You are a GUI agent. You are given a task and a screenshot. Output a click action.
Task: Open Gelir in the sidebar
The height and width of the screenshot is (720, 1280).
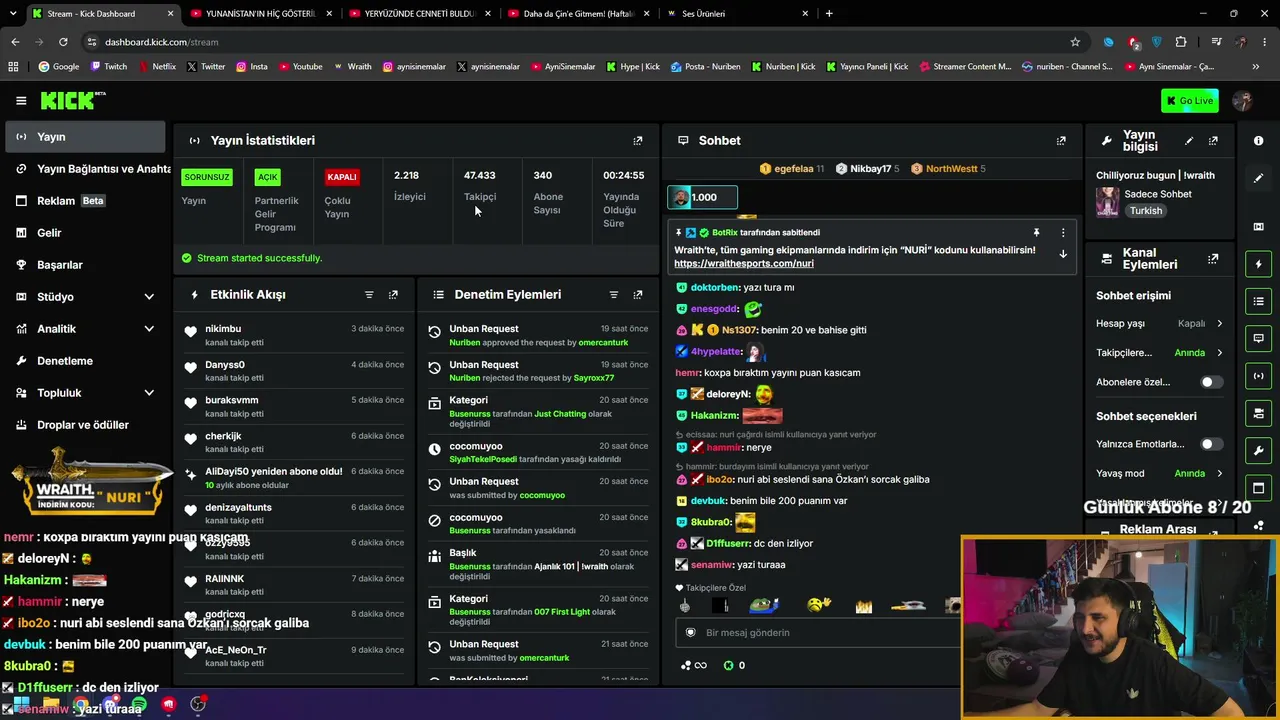point(84,233)
